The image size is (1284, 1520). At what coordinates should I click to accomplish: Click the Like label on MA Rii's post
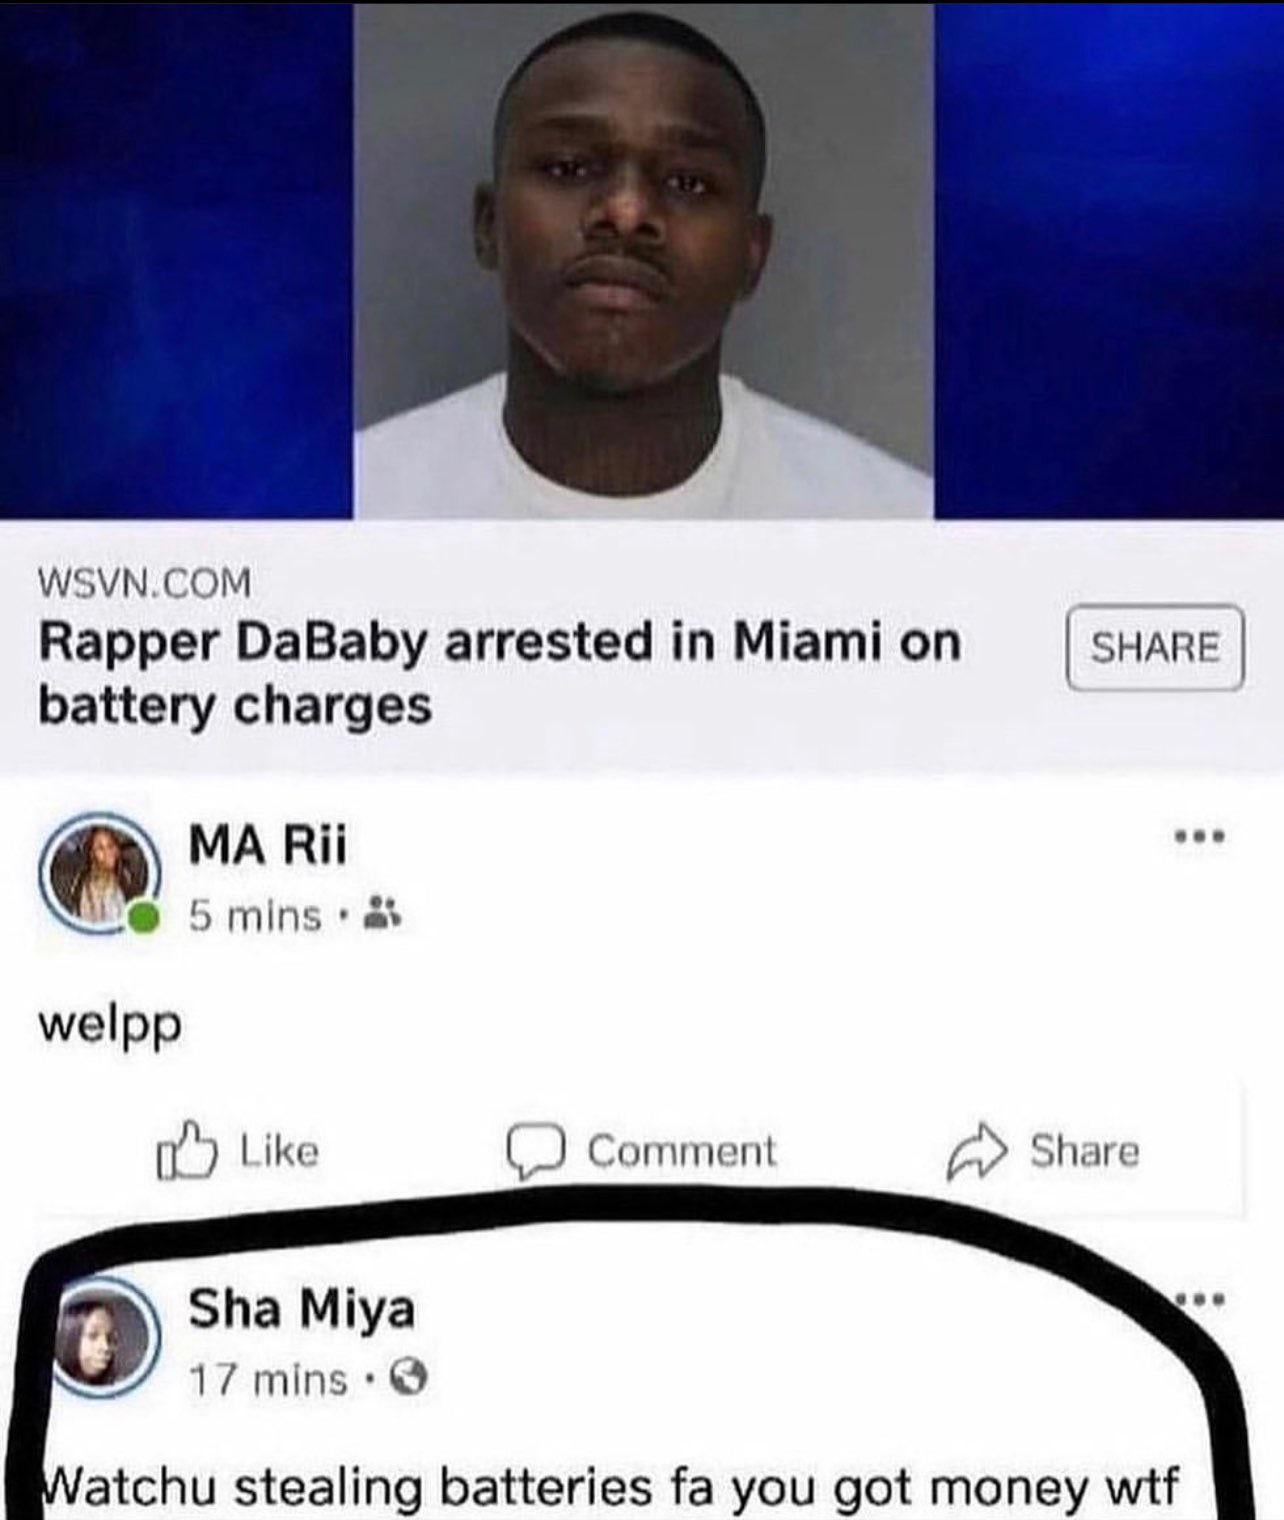coord(280,1152)
